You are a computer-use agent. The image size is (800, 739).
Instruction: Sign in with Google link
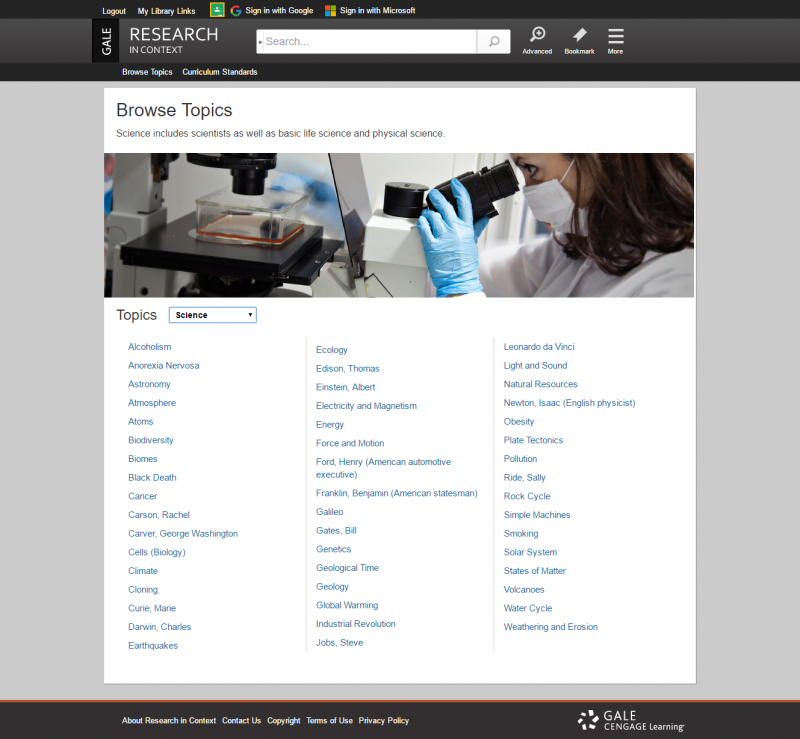279,11
